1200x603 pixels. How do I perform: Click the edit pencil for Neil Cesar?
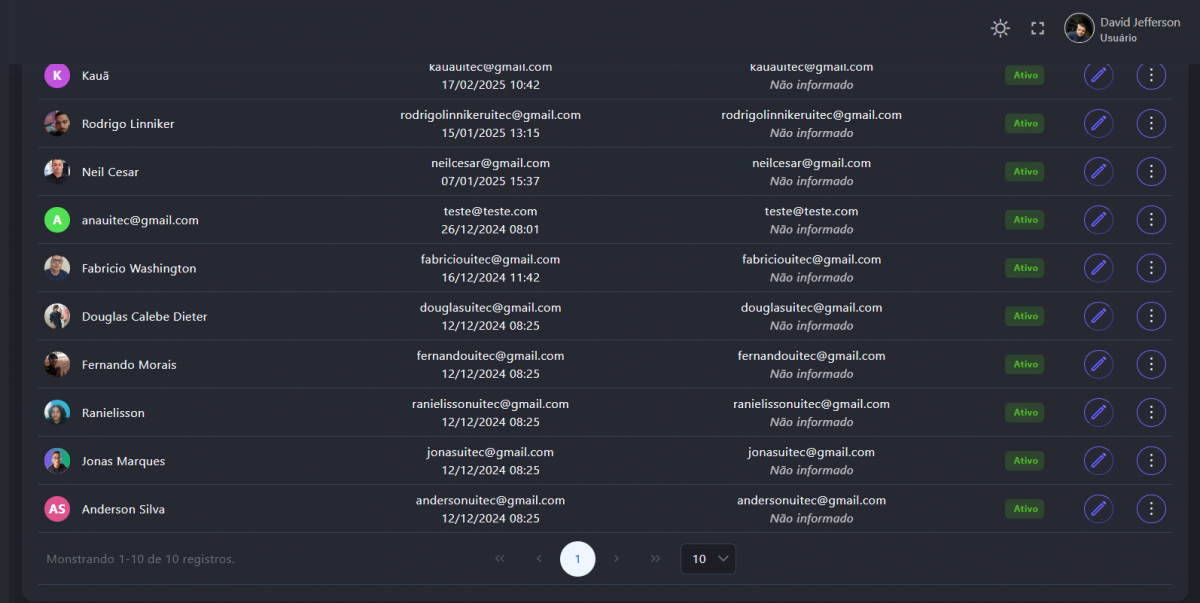tap(1098, 171)
